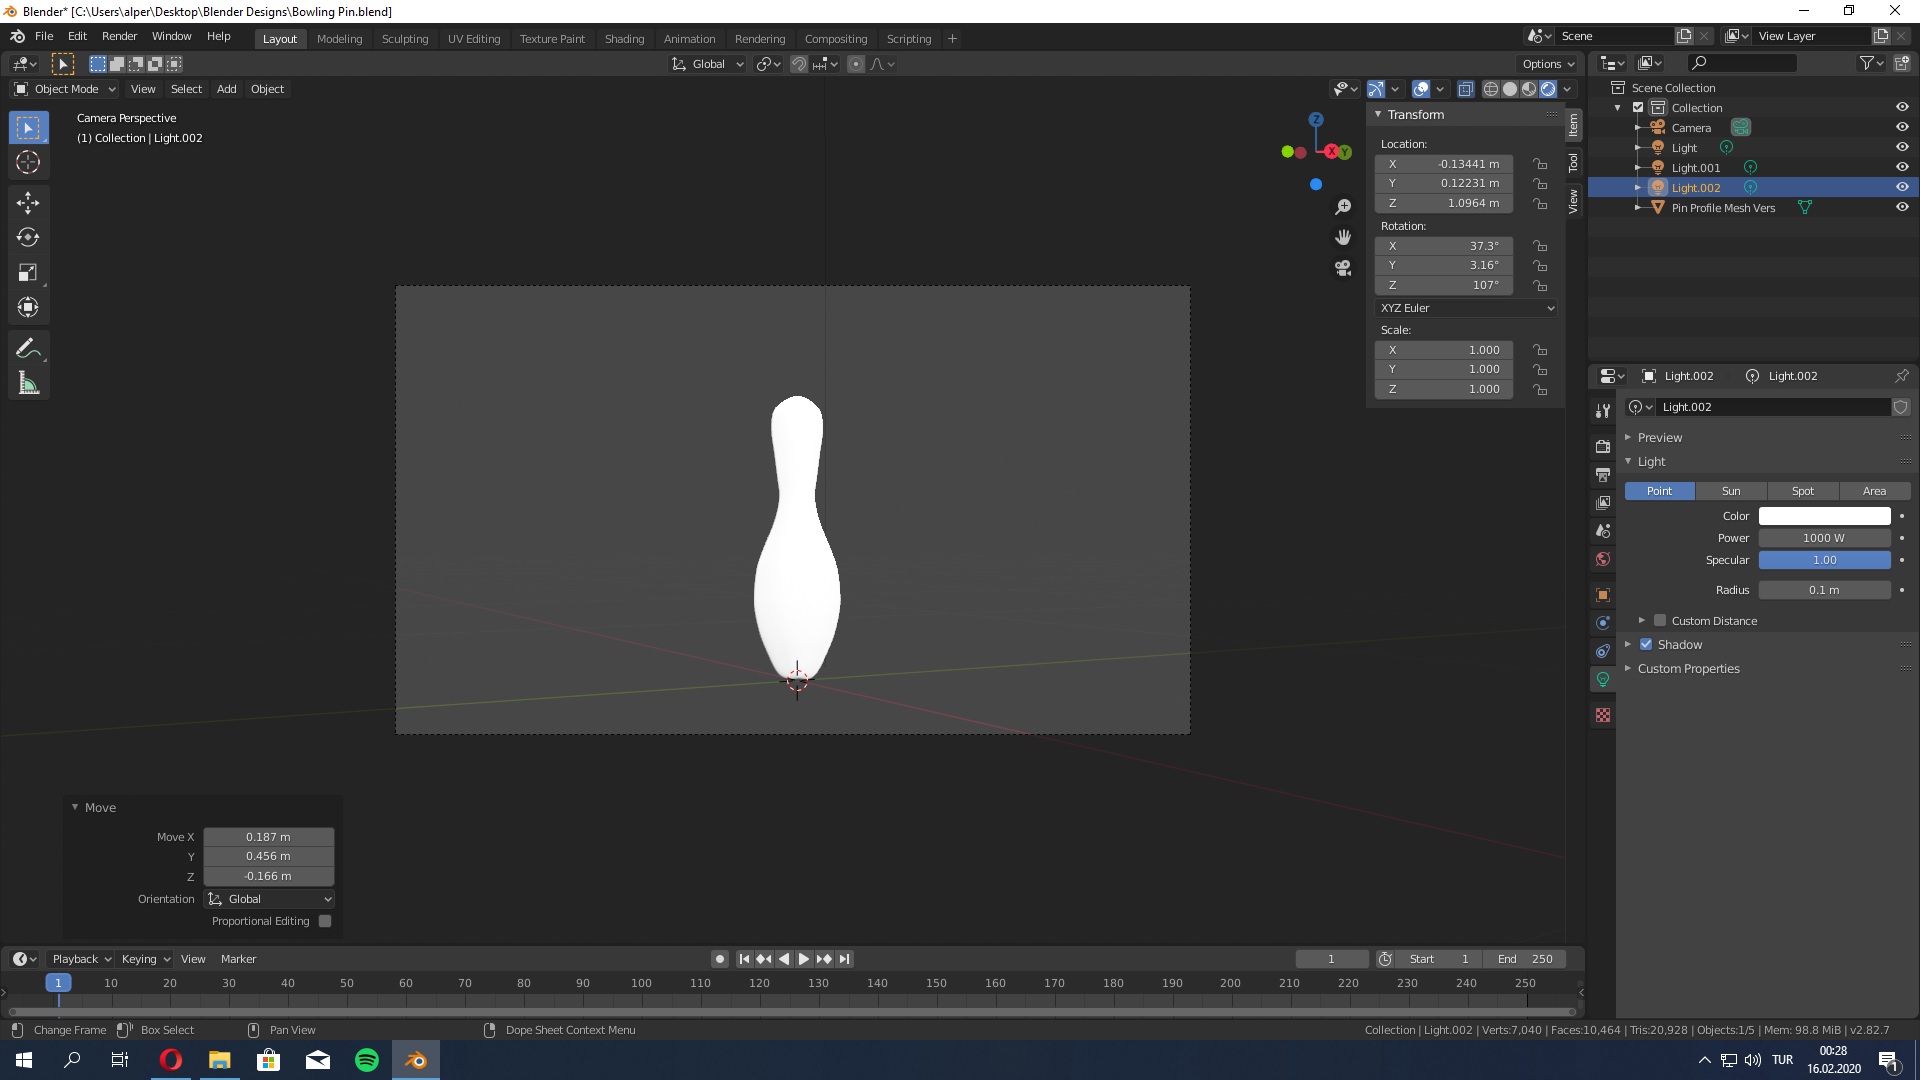Switch to rendered viewport shading
The height and width of the screenshot is (1080, 1920).
[1548, 89]
